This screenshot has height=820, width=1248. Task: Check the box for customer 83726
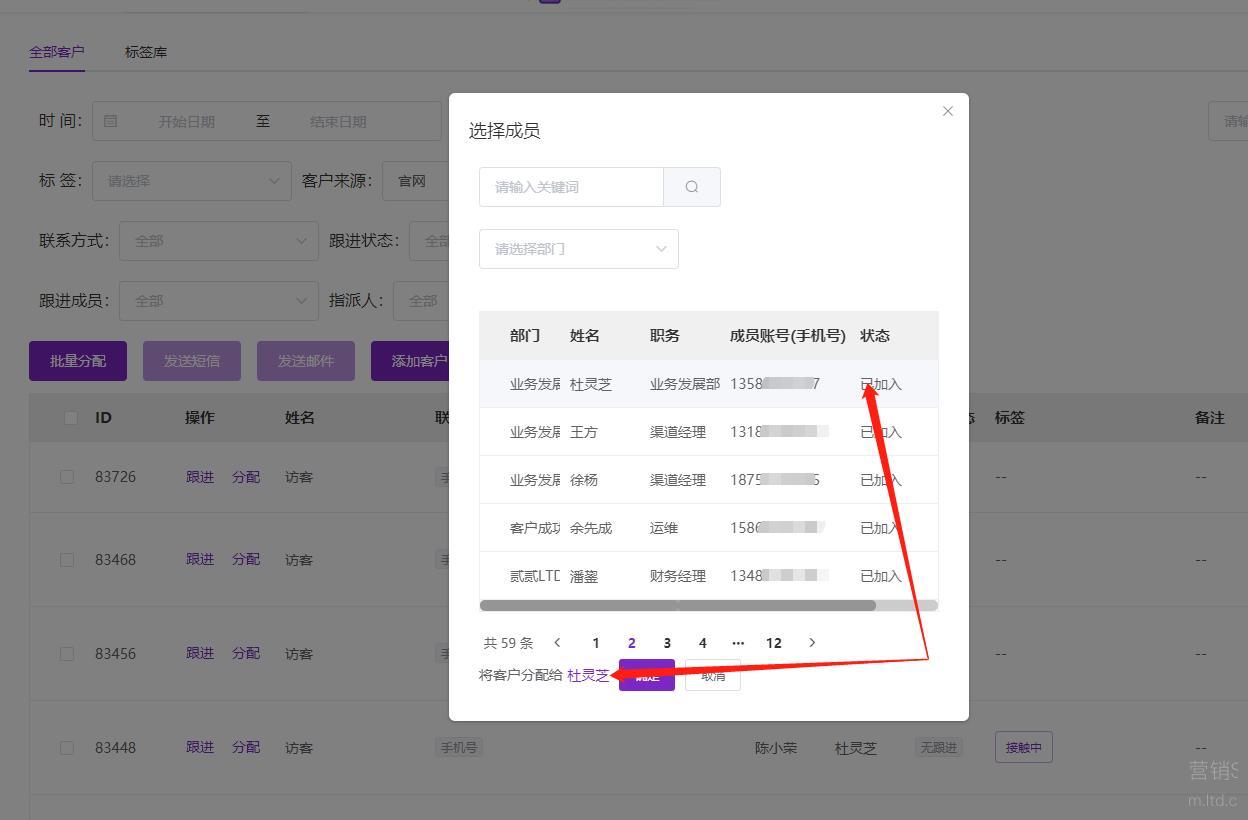[x=67, y=477]
